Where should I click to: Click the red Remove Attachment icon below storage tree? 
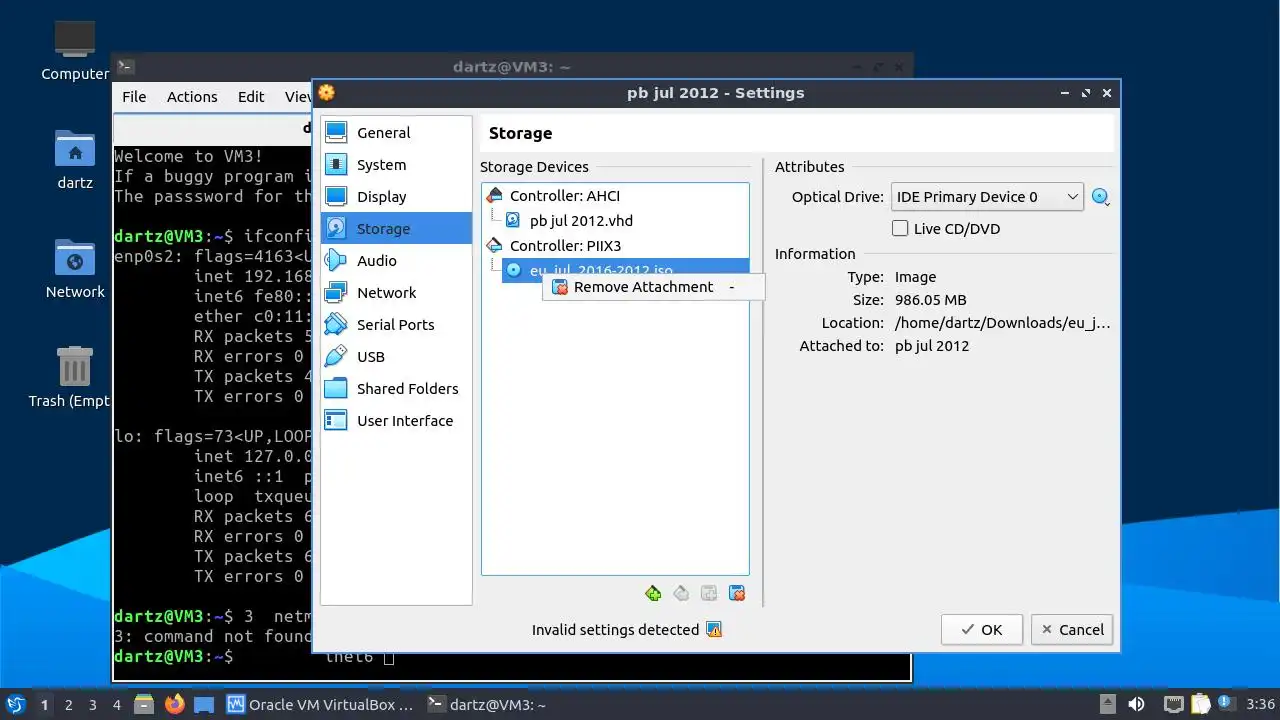(737, 593)
